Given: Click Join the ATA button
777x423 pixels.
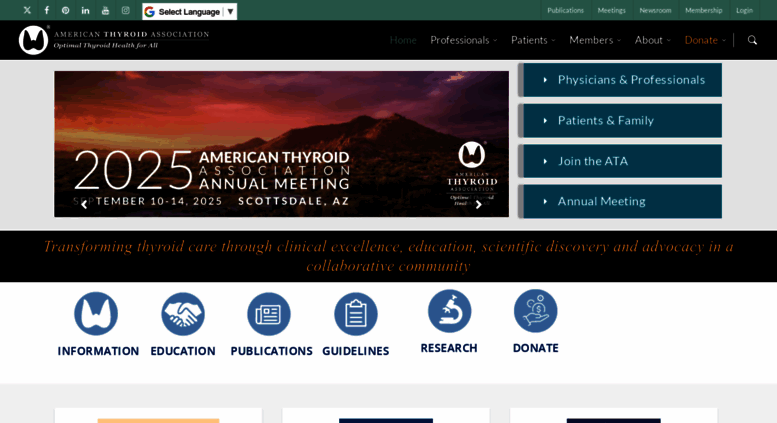Looking at the screenshot, I should point(620,161).
